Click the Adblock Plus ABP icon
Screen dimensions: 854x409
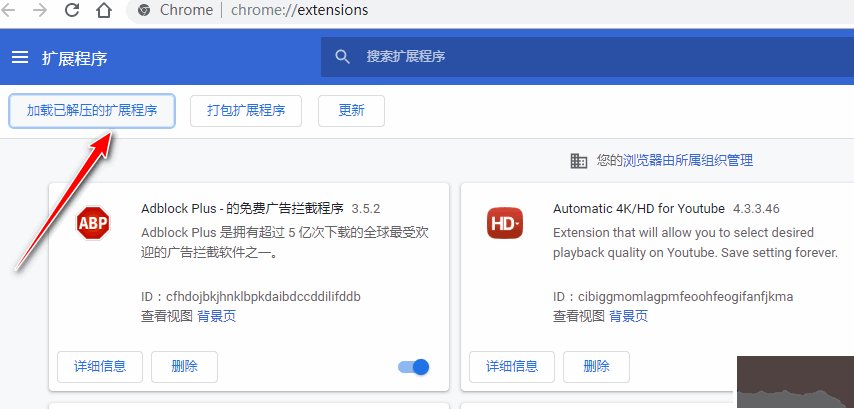(93, 223)
